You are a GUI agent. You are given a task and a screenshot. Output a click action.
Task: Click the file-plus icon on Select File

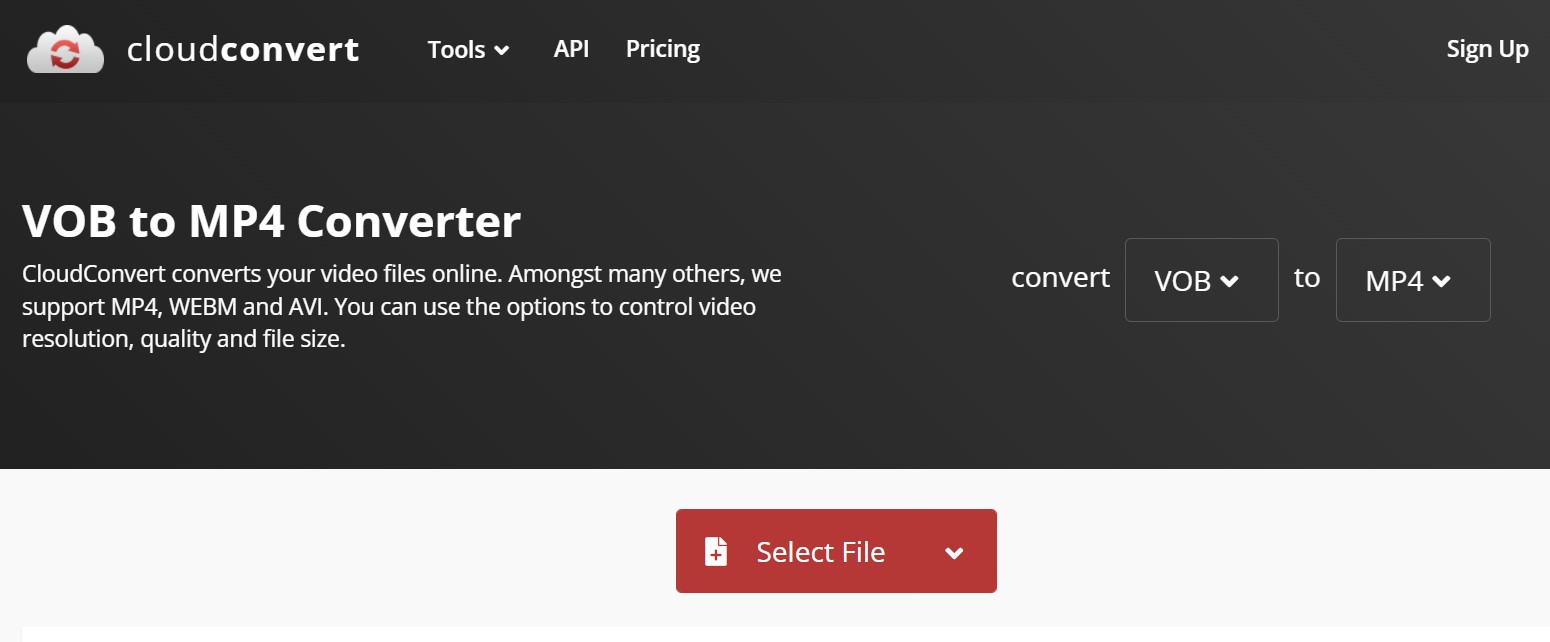pyautogui.click(x=716, y=552)
